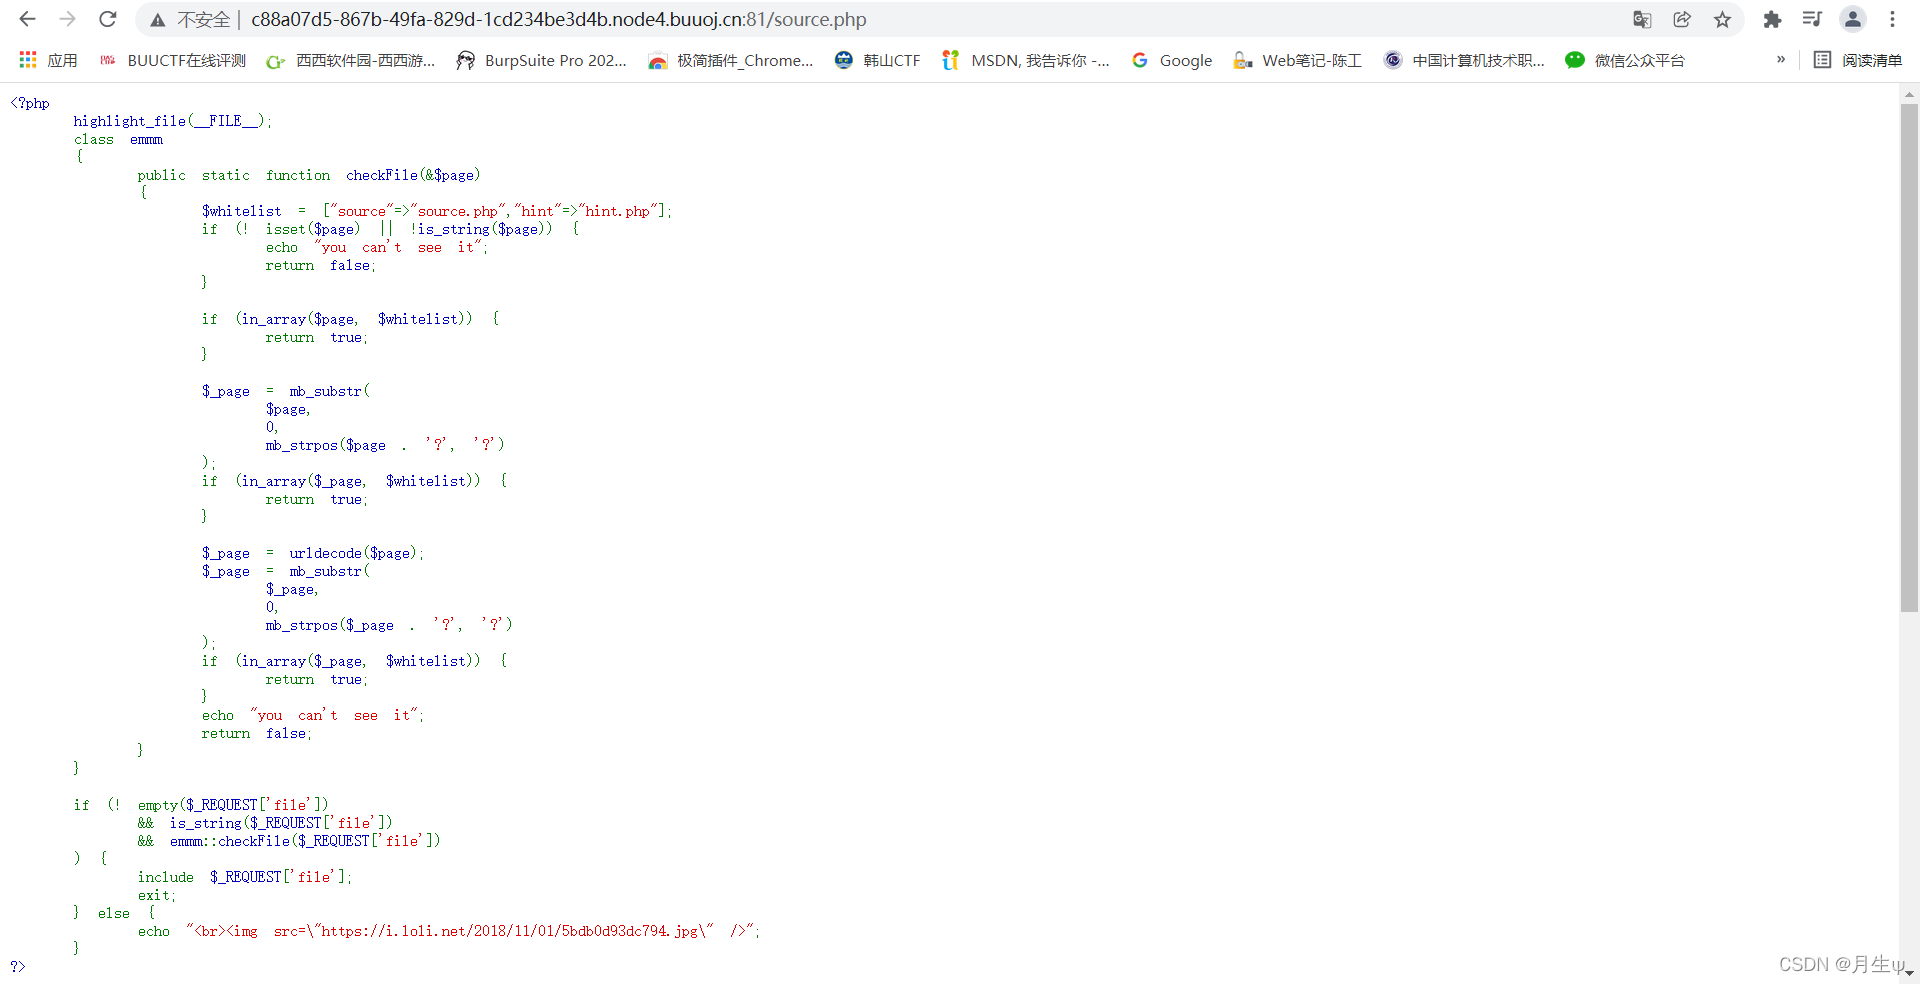Click the urldecode($page) line

click(313, 553)
